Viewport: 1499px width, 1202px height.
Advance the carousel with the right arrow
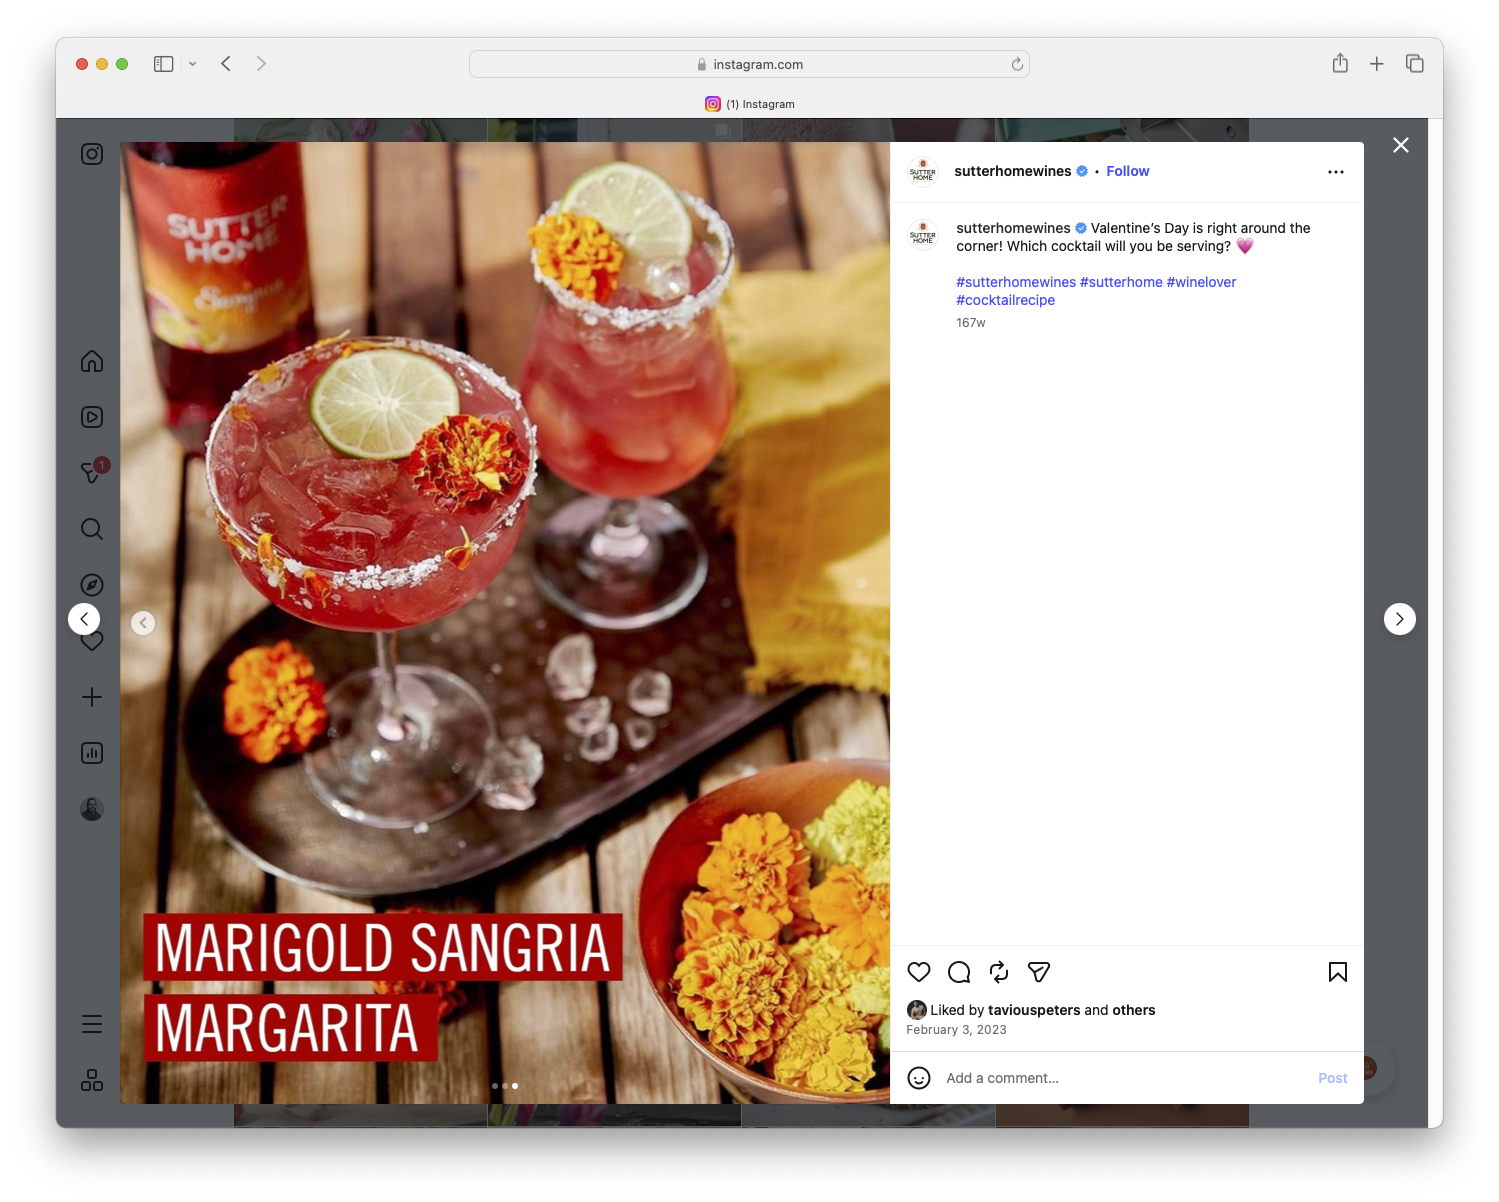(1400, 618)
